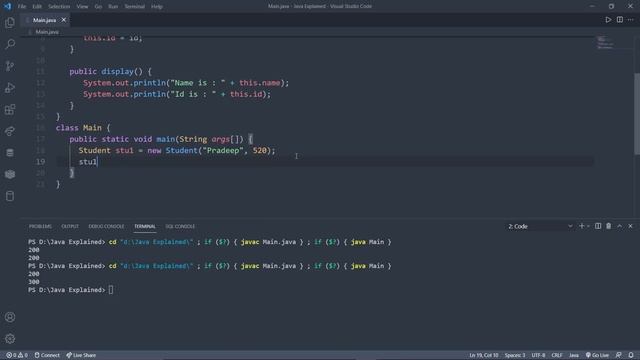
Task: Change line ending via CRLF indicator
Action: tap(557, 355)
